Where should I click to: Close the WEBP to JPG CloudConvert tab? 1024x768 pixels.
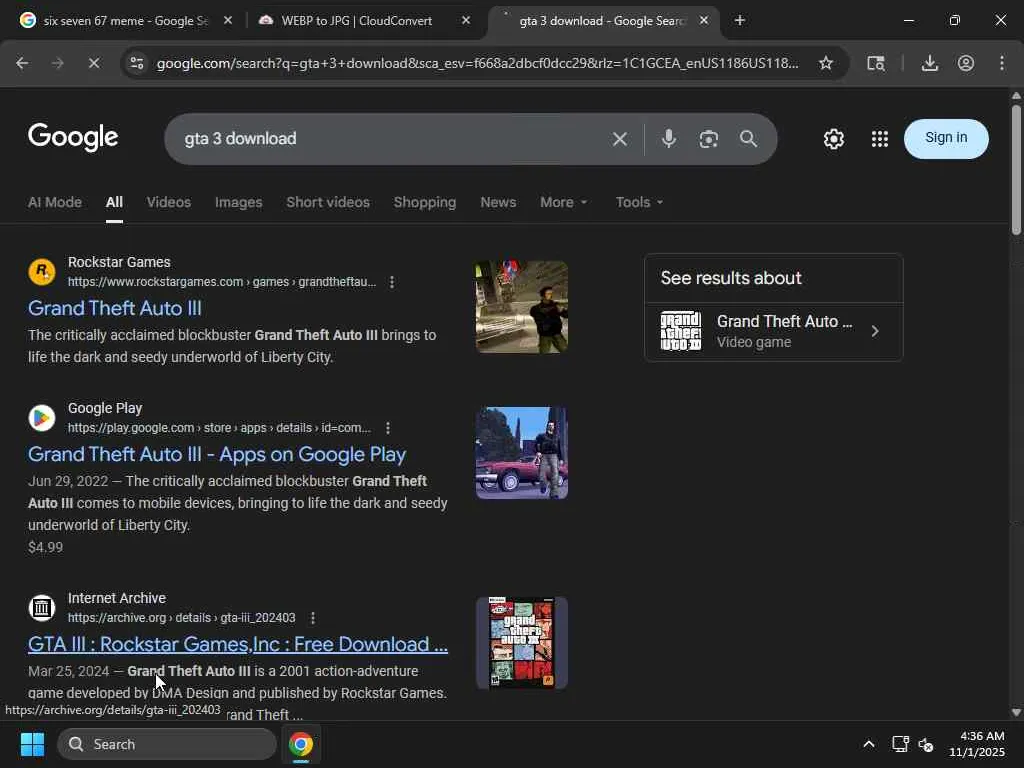click(x=466, y=20)
